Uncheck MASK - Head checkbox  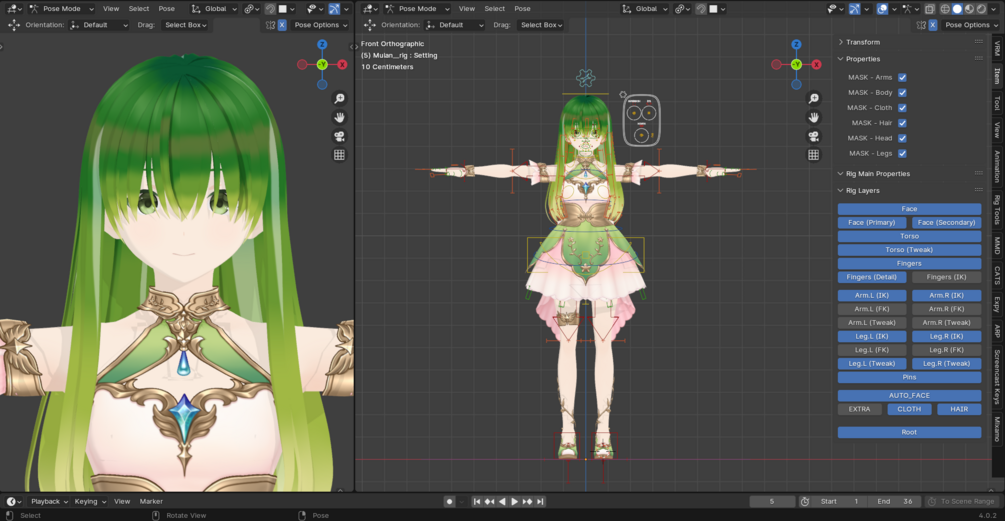point(902,138)
